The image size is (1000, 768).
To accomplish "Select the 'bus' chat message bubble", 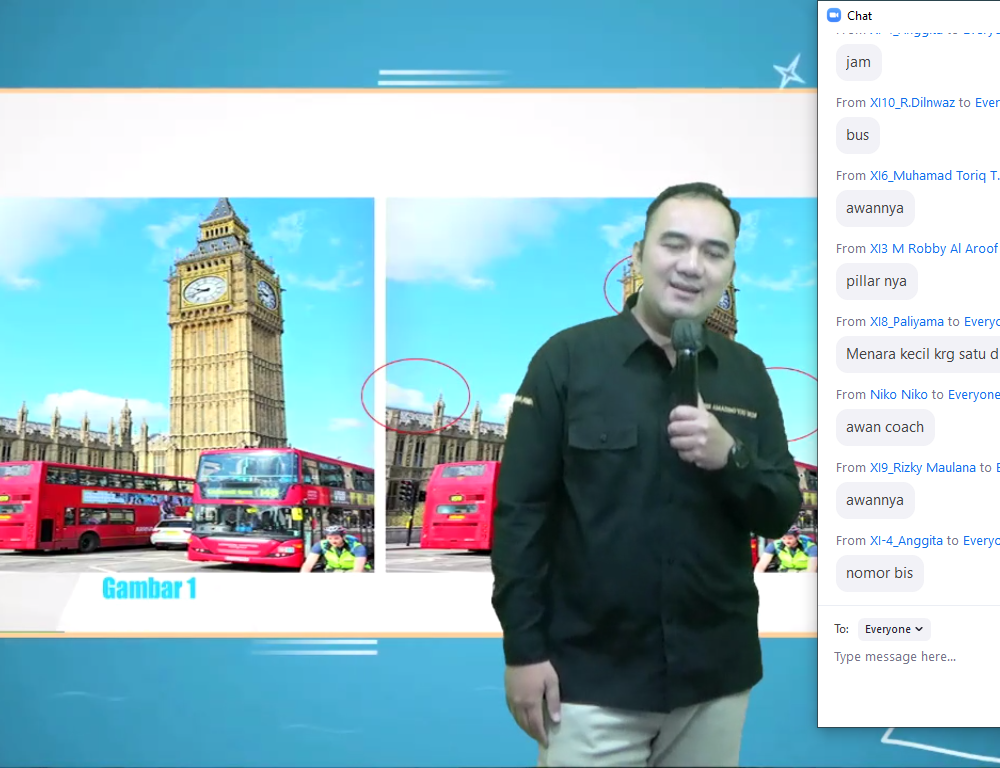I will (x=858, y=135).
